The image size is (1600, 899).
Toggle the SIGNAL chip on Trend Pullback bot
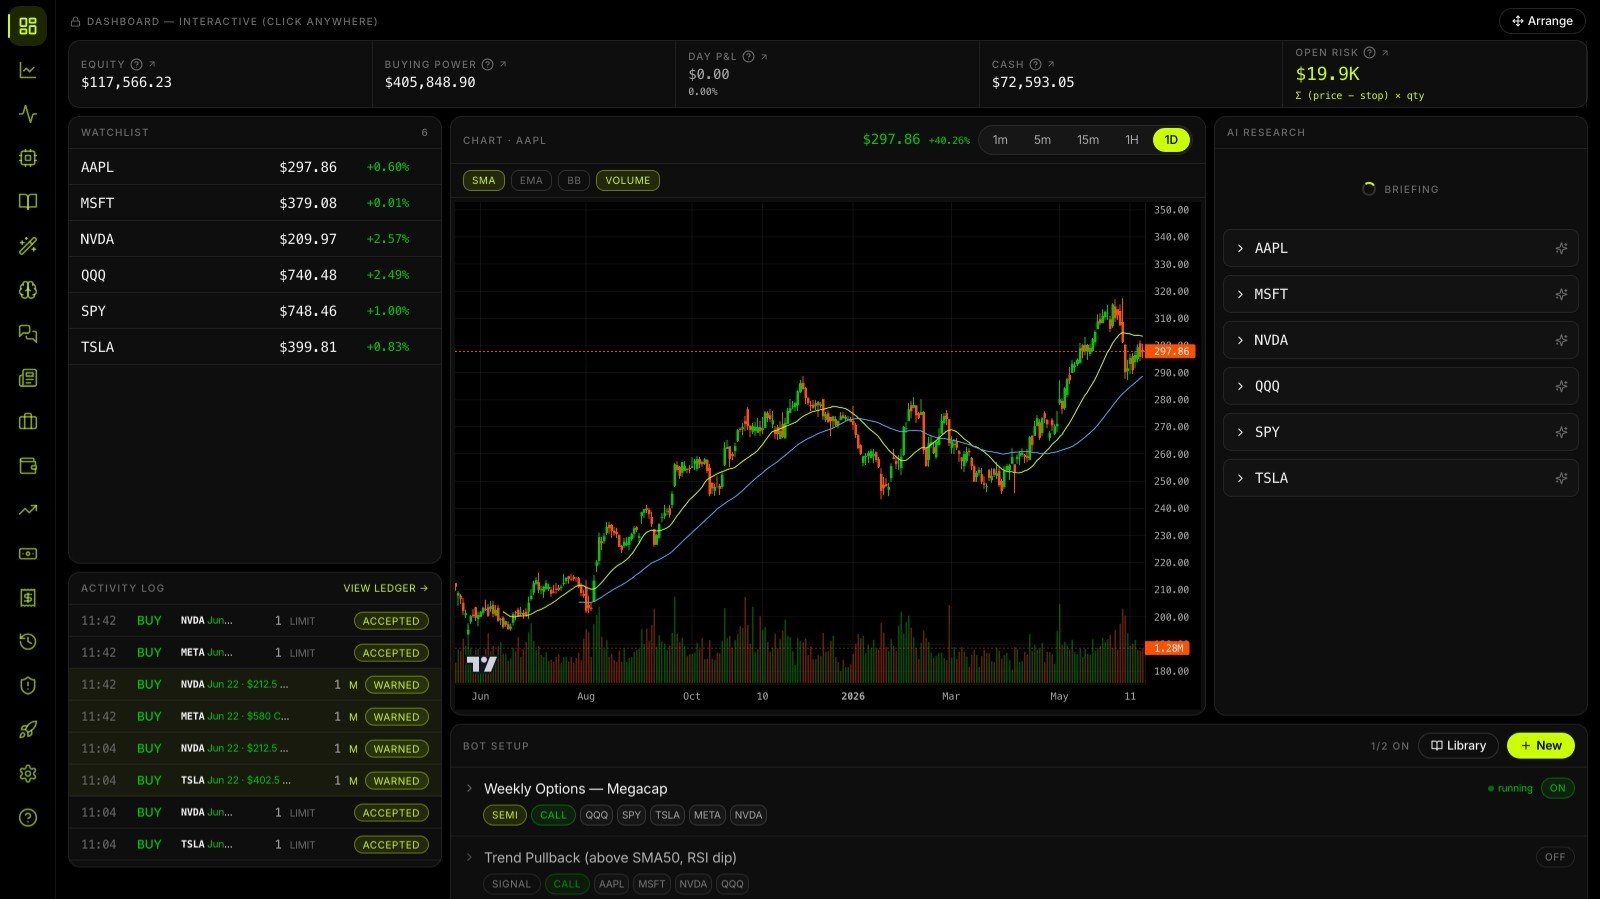pyautogui.click(x=511, y=884)
